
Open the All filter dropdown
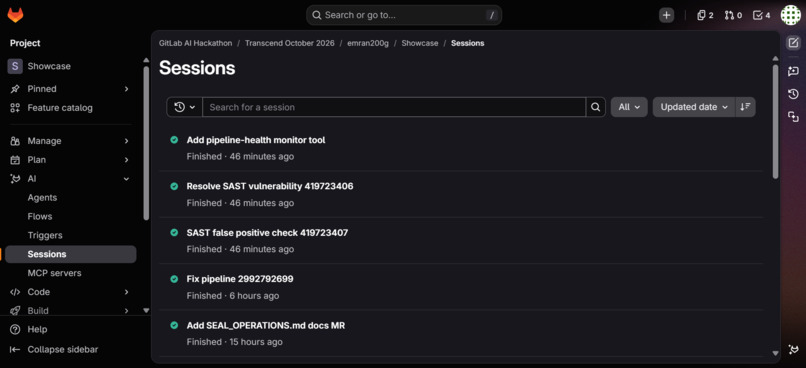click(629, 107)
